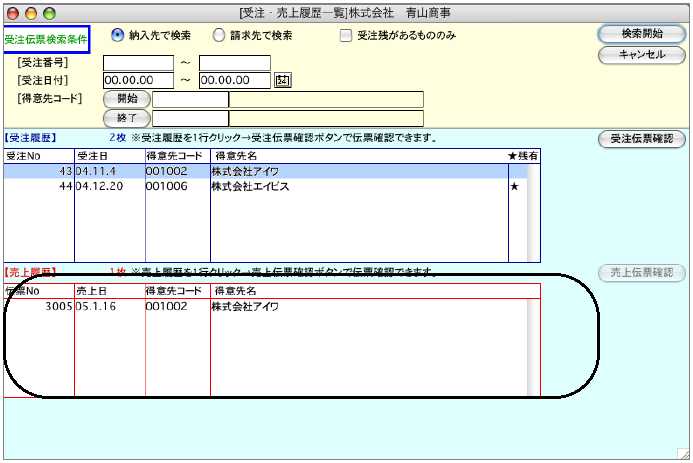Image resolution: width=693 pixels, height=463 pixels.
Task: Click the キャンセル button
Action: pos(641,55)
